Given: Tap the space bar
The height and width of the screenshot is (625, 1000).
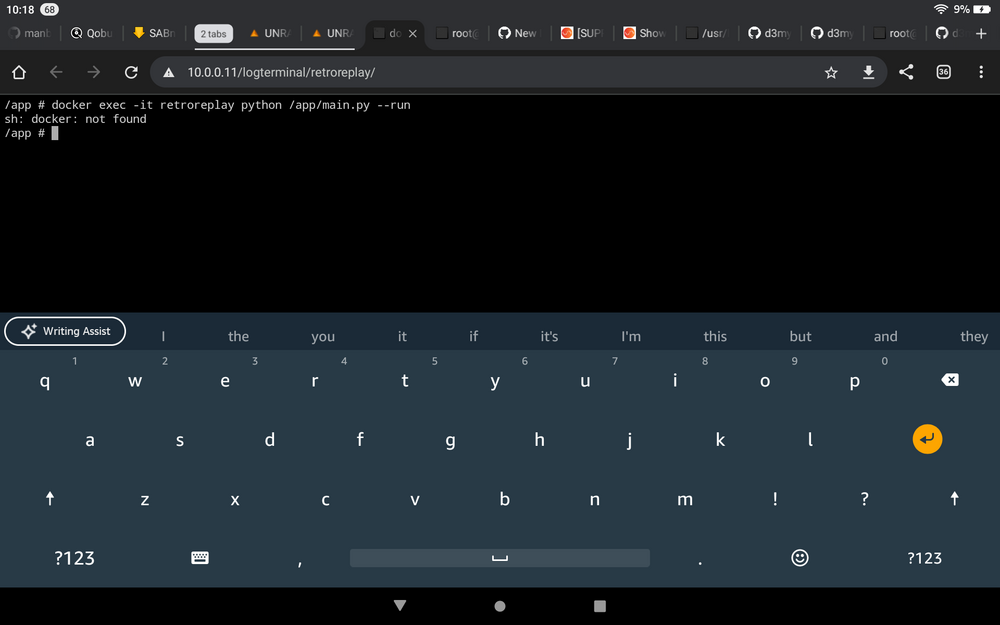Looking at the screenshot, I should pos(500,558).
